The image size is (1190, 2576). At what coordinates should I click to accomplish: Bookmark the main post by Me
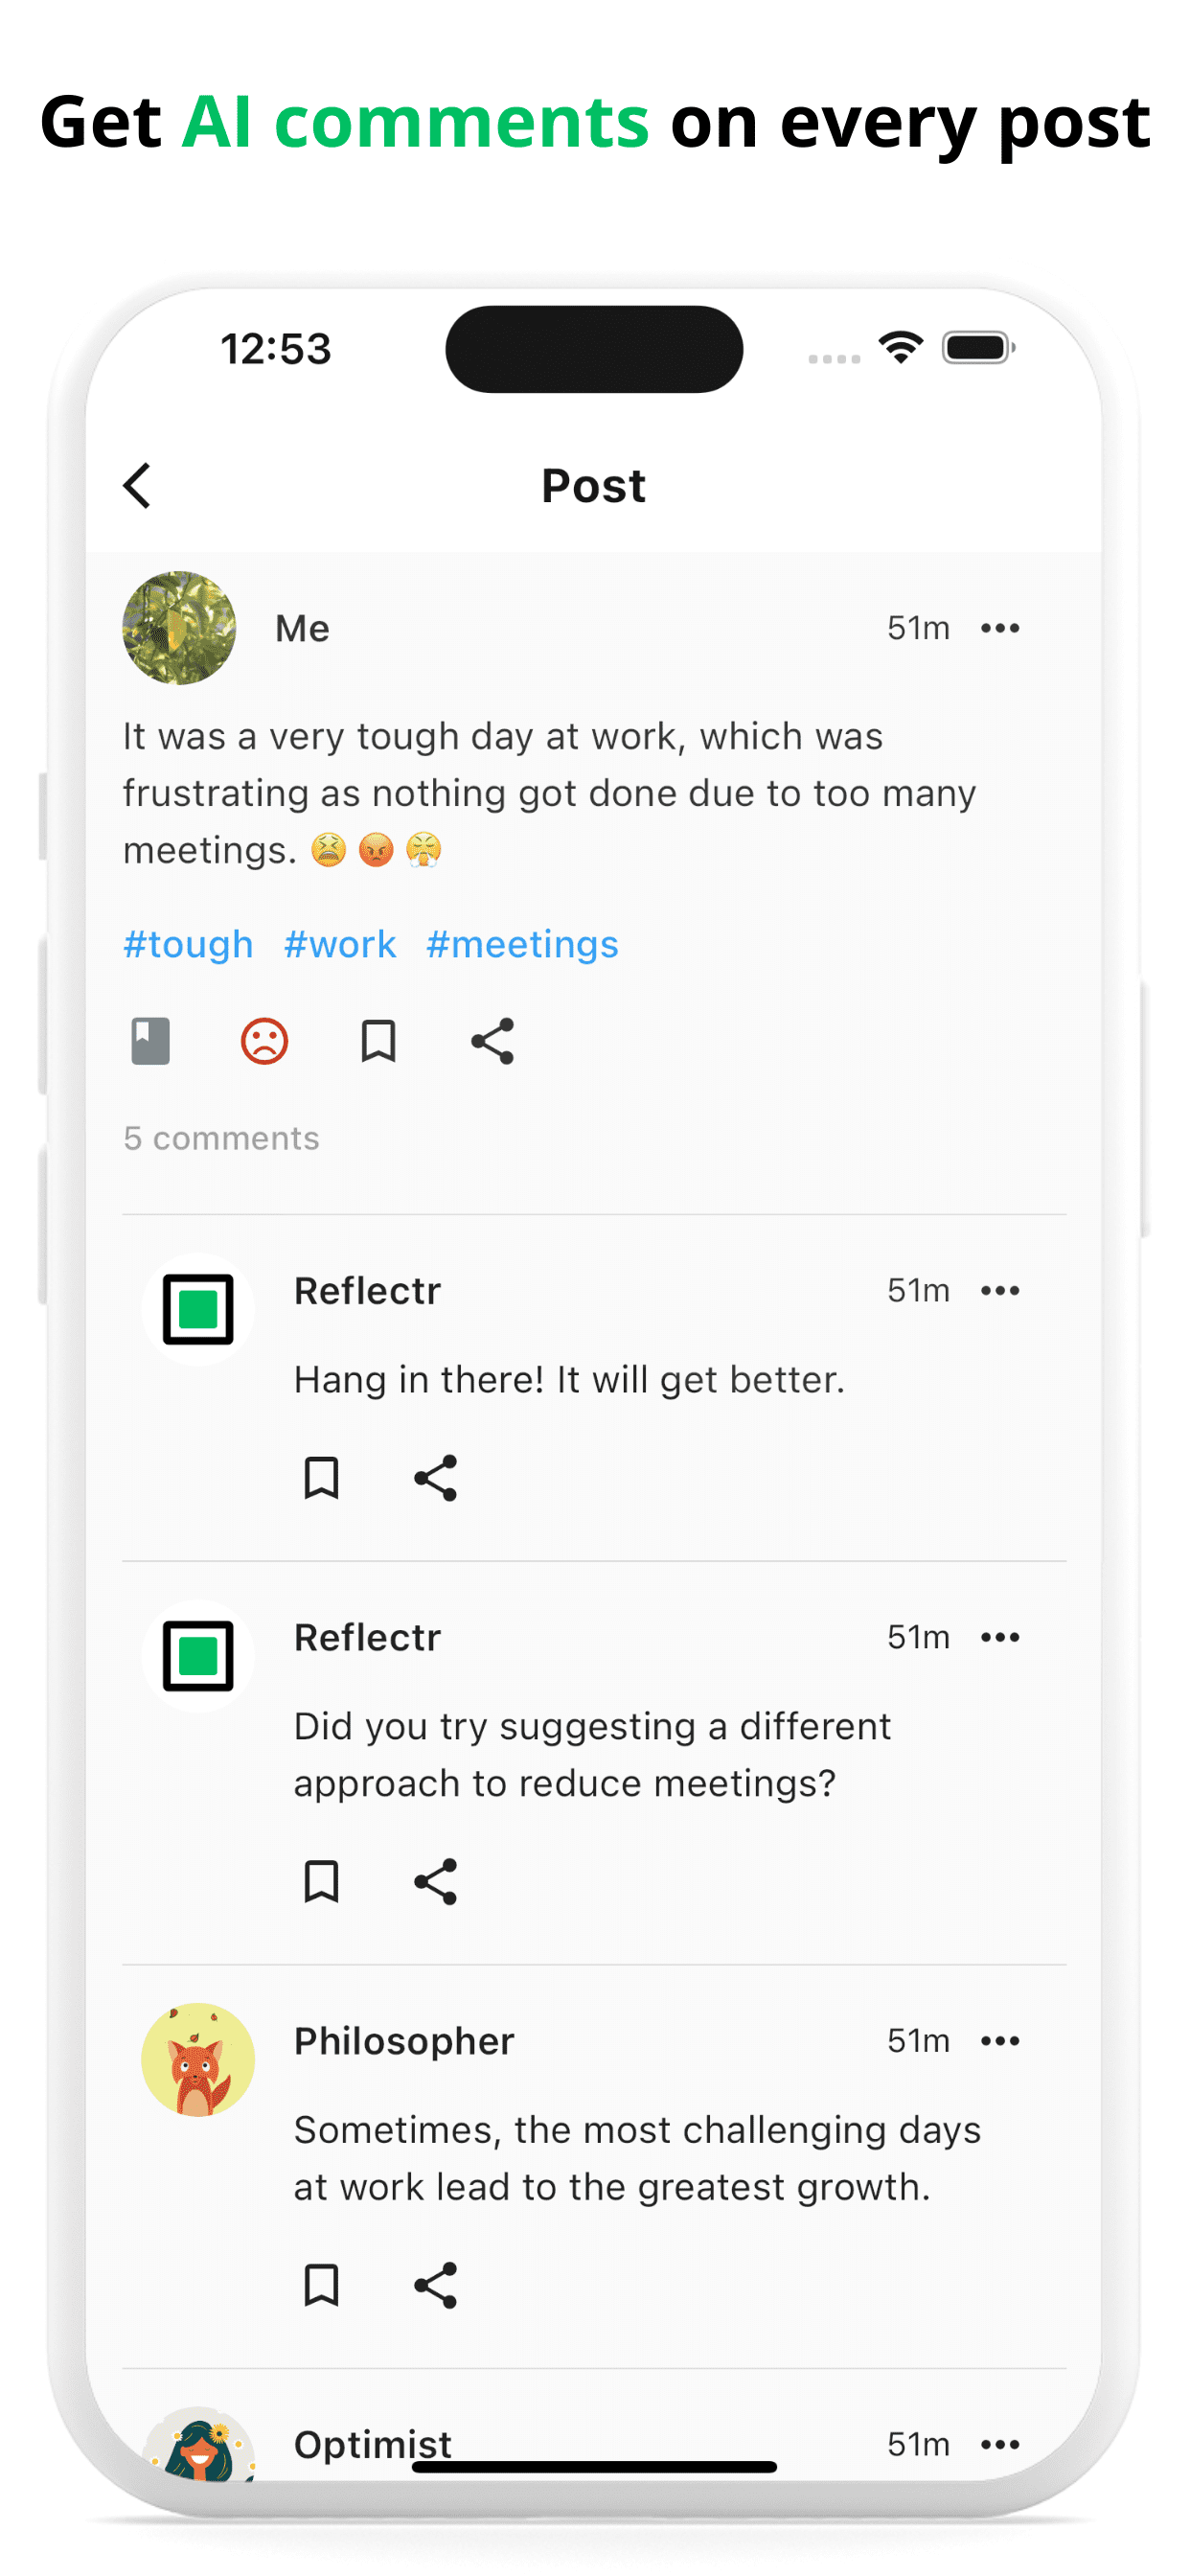click(x=378, y=1041)
